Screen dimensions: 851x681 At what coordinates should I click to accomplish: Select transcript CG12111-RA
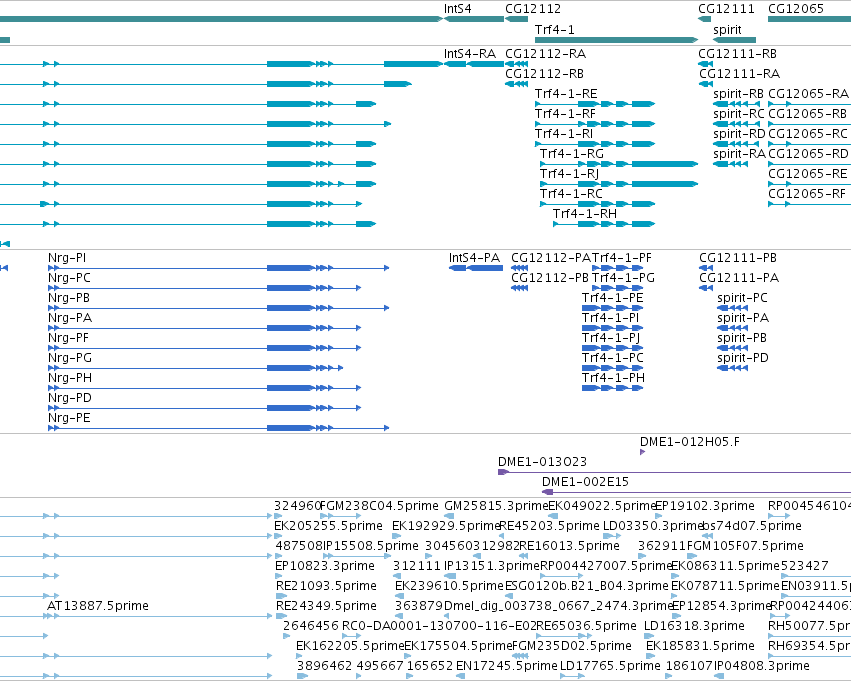[739, 74]
